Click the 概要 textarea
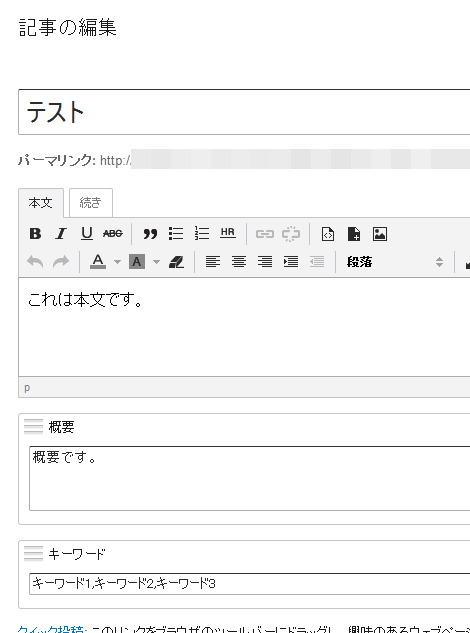This screenshot has width=470, height=633. click(250, 478)
